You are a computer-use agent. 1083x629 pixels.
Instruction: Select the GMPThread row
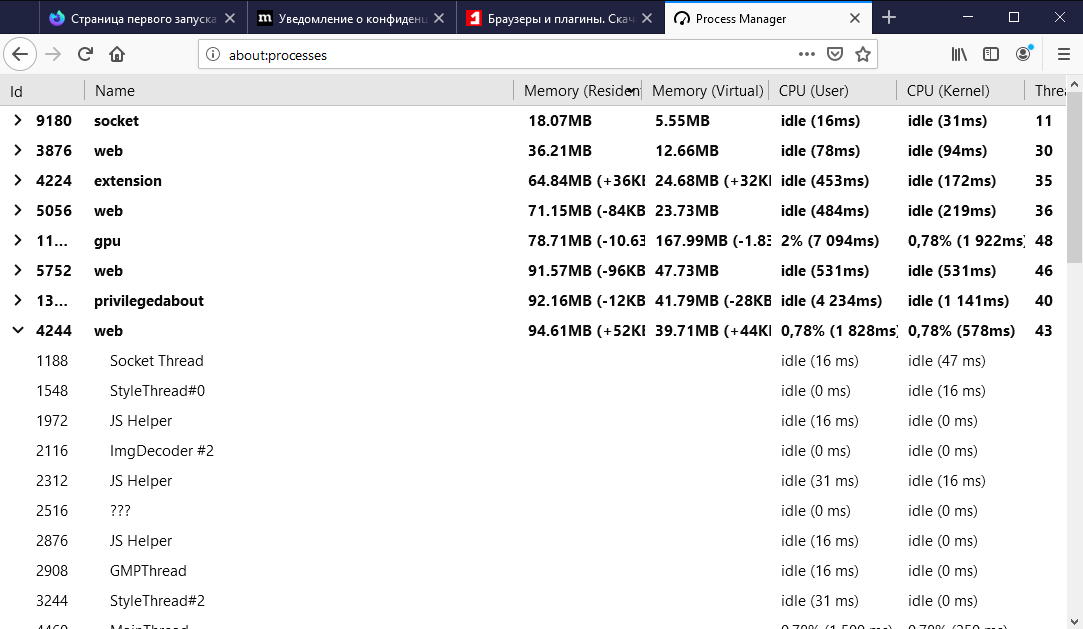(x=533, y=571)
